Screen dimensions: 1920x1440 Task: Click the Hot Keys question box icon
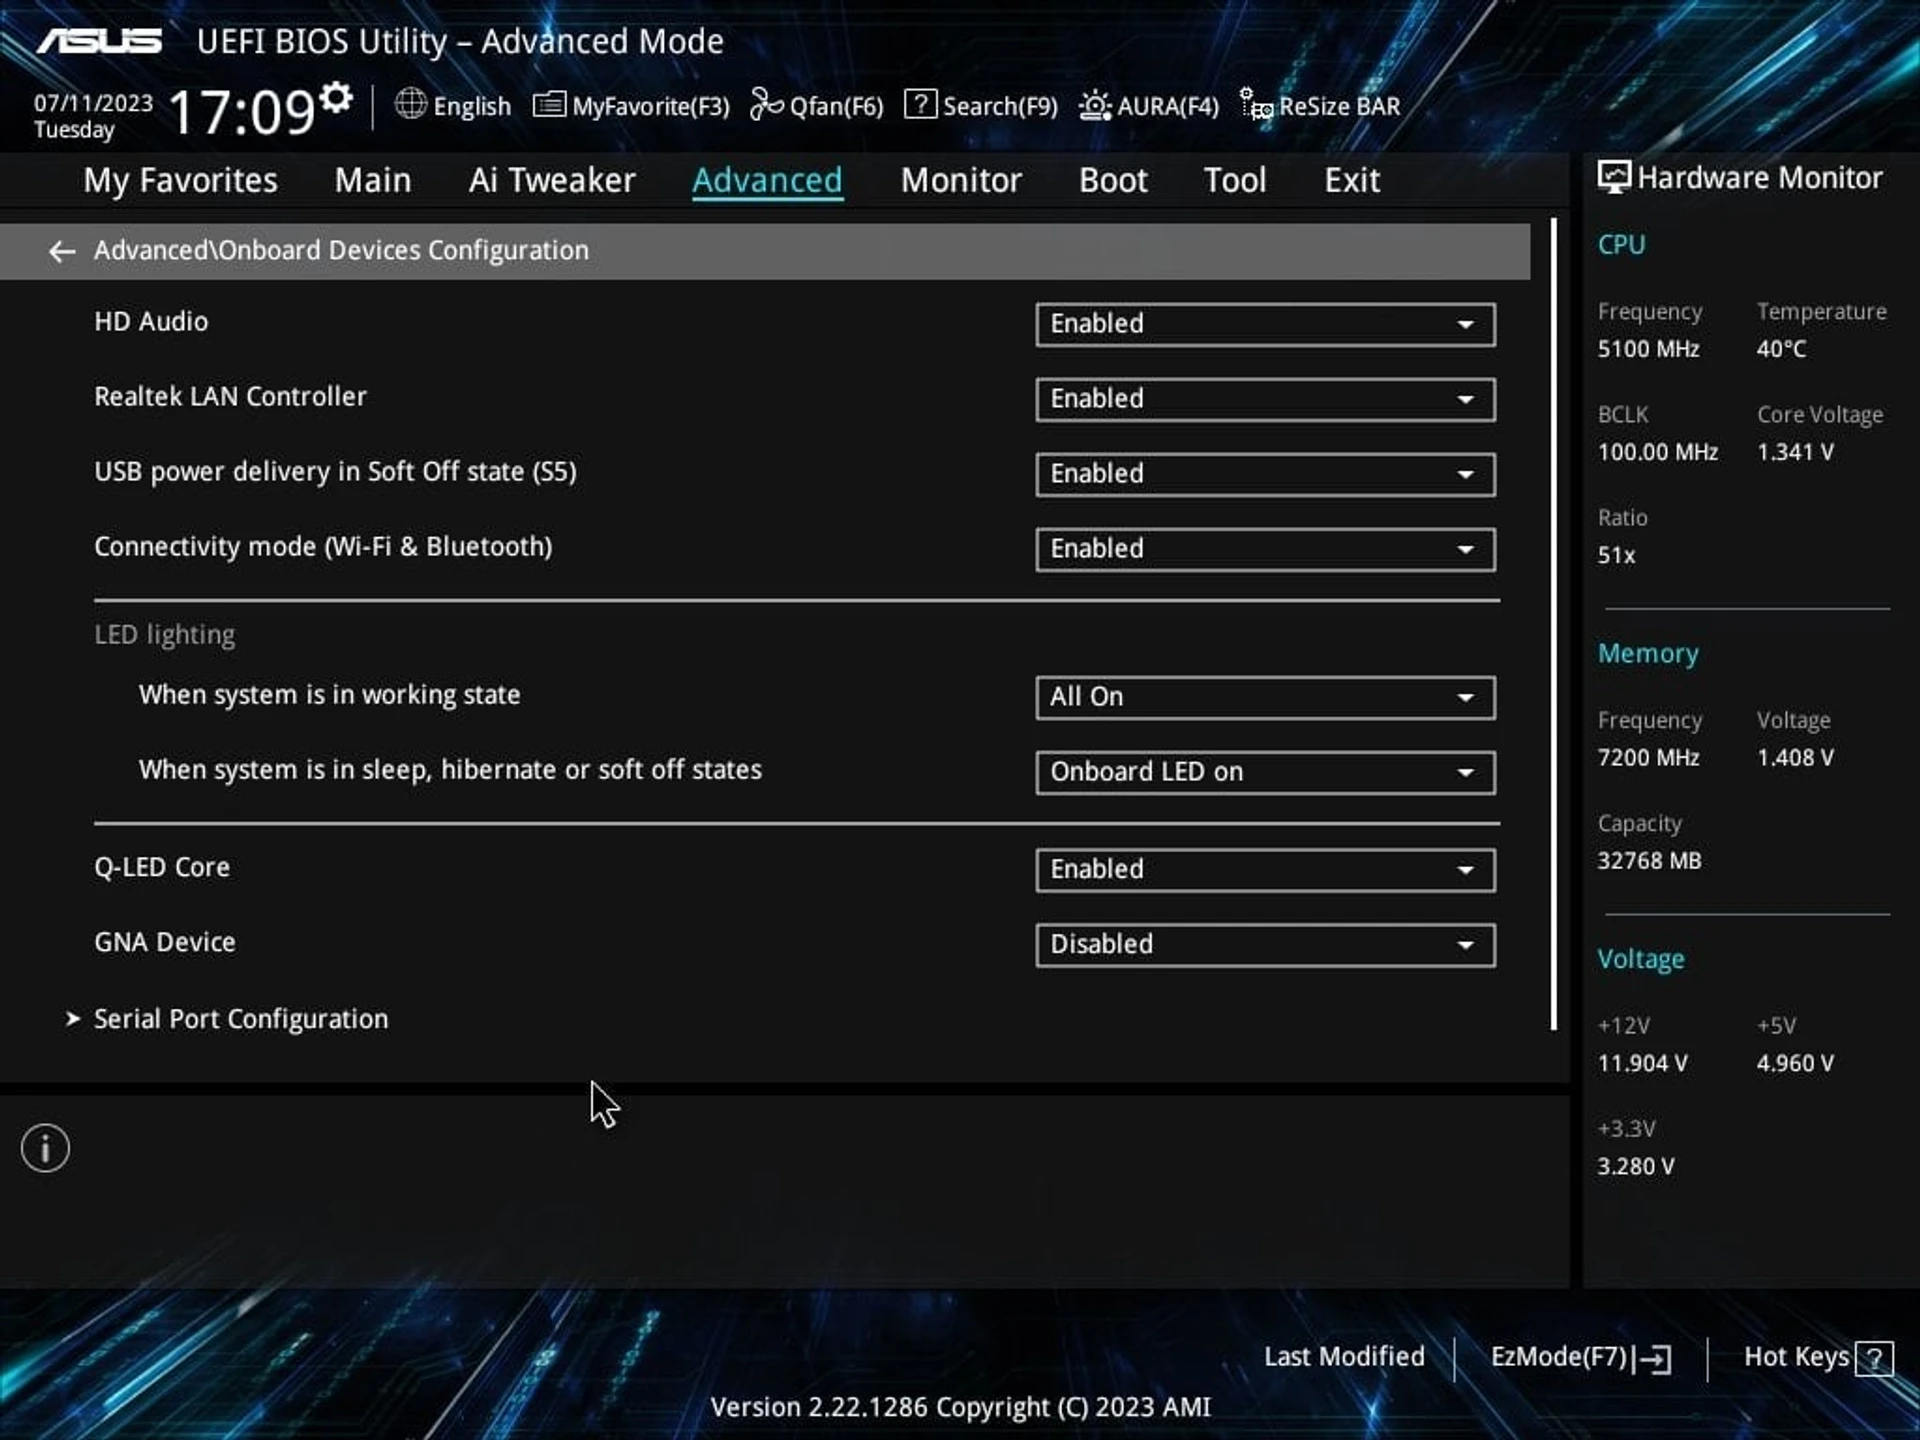(x=1874, y=1359)
